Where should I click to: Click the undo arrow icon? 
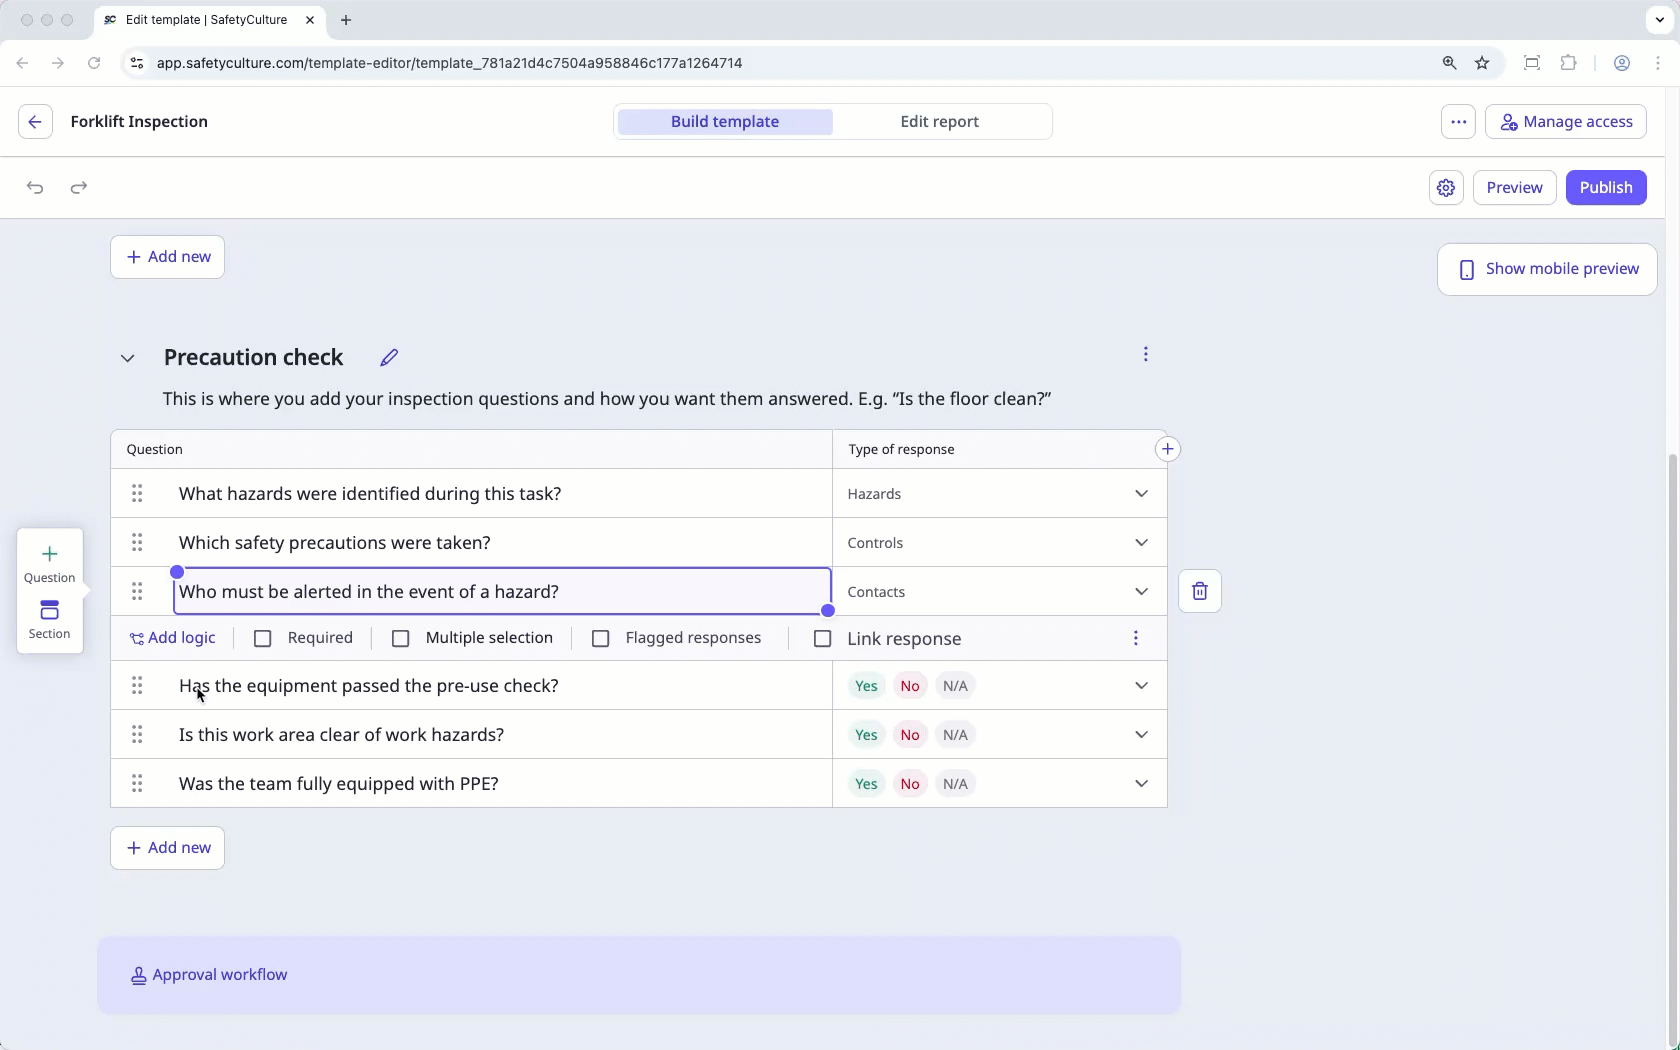coord(35,188)
